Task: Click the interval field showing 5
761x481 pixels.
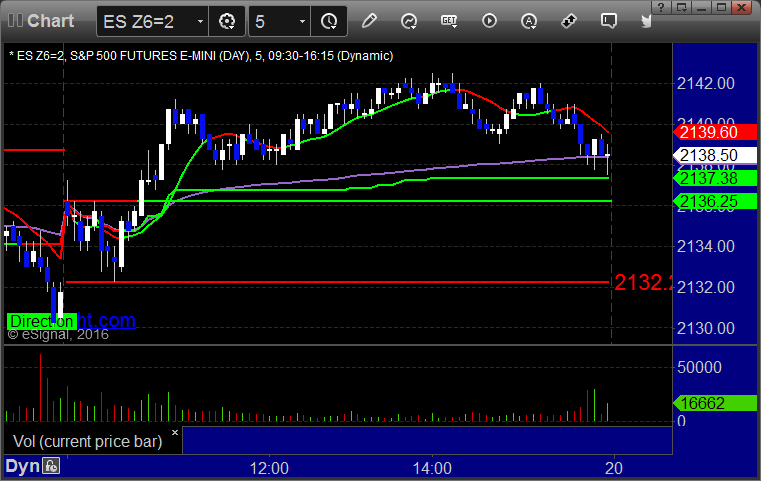Action: click(x=273, y=21)
